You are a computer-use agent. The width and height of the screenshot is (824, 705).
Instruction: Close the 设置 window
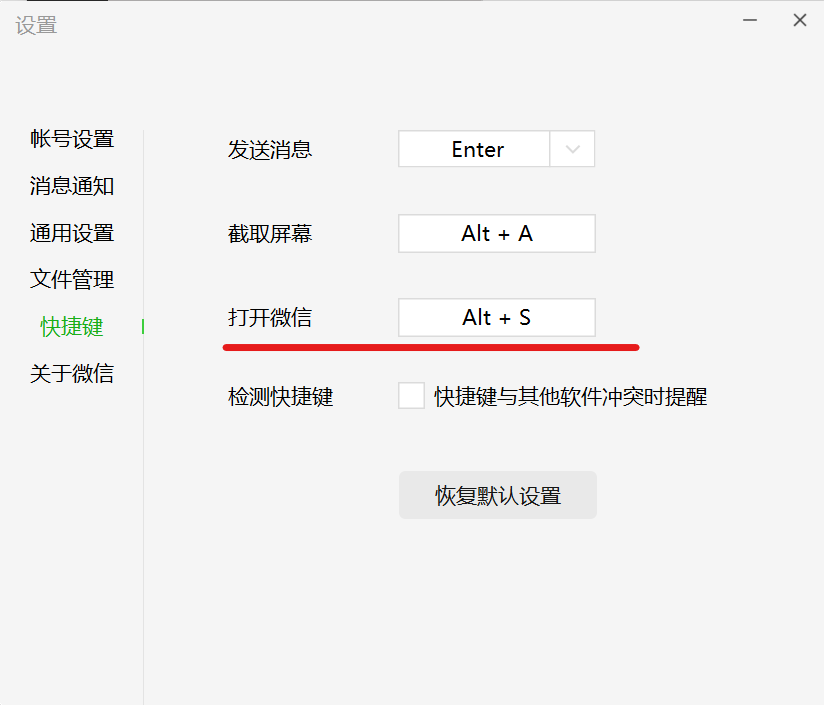(800, 20)
